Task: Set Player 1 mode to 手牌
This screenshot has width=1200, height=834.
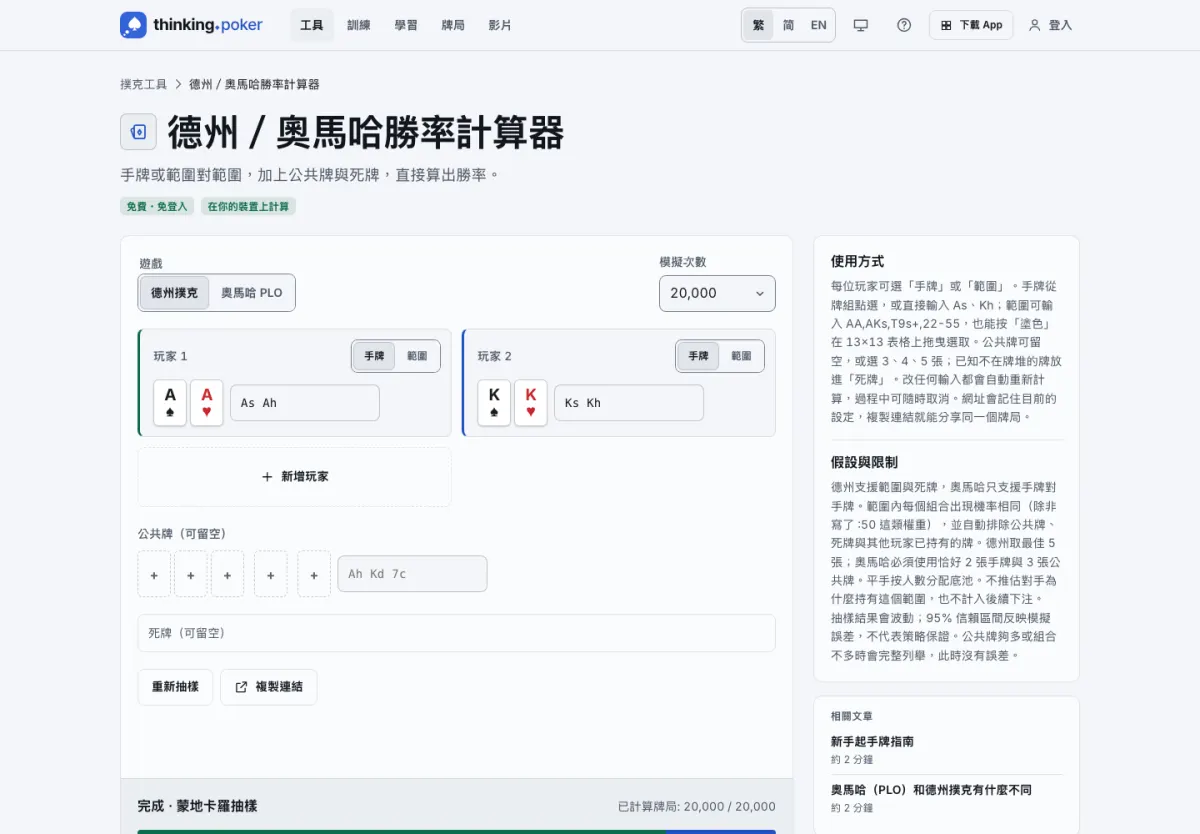Action: pos(374,356)
